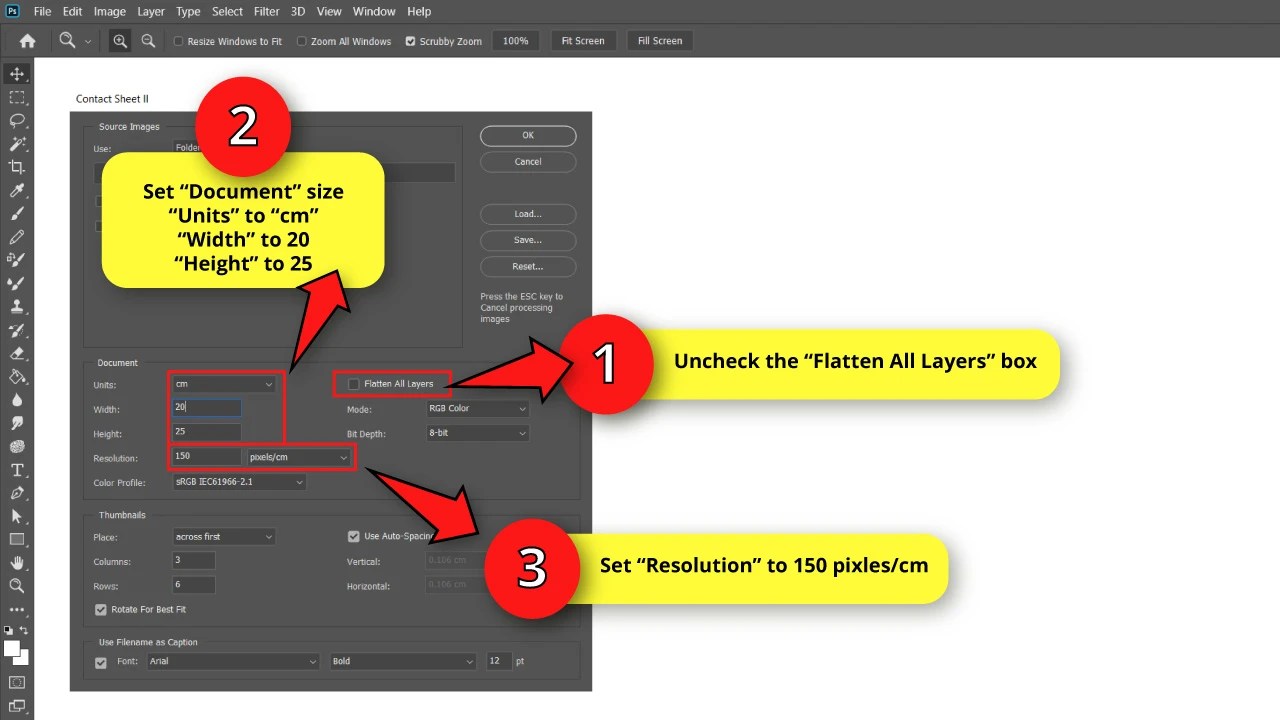Open the Mode dropdown set to RGB Color
Viewport: 1280px width, 720px height.
[x=477, y=408]
